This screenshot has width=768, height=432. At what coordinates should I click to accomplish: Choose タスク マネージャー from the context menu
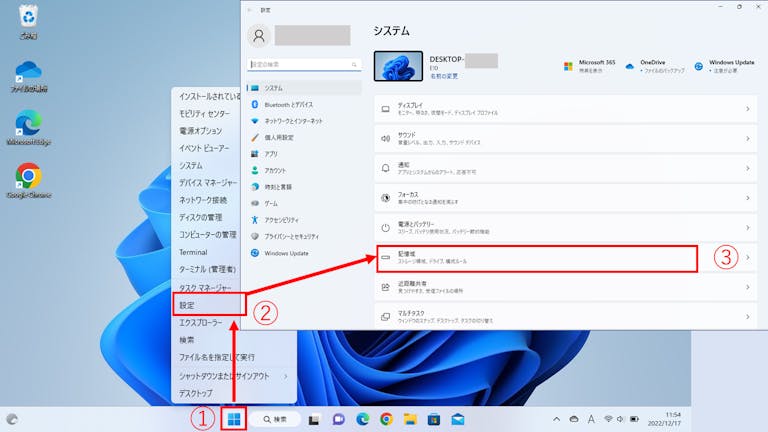point(205,288)
